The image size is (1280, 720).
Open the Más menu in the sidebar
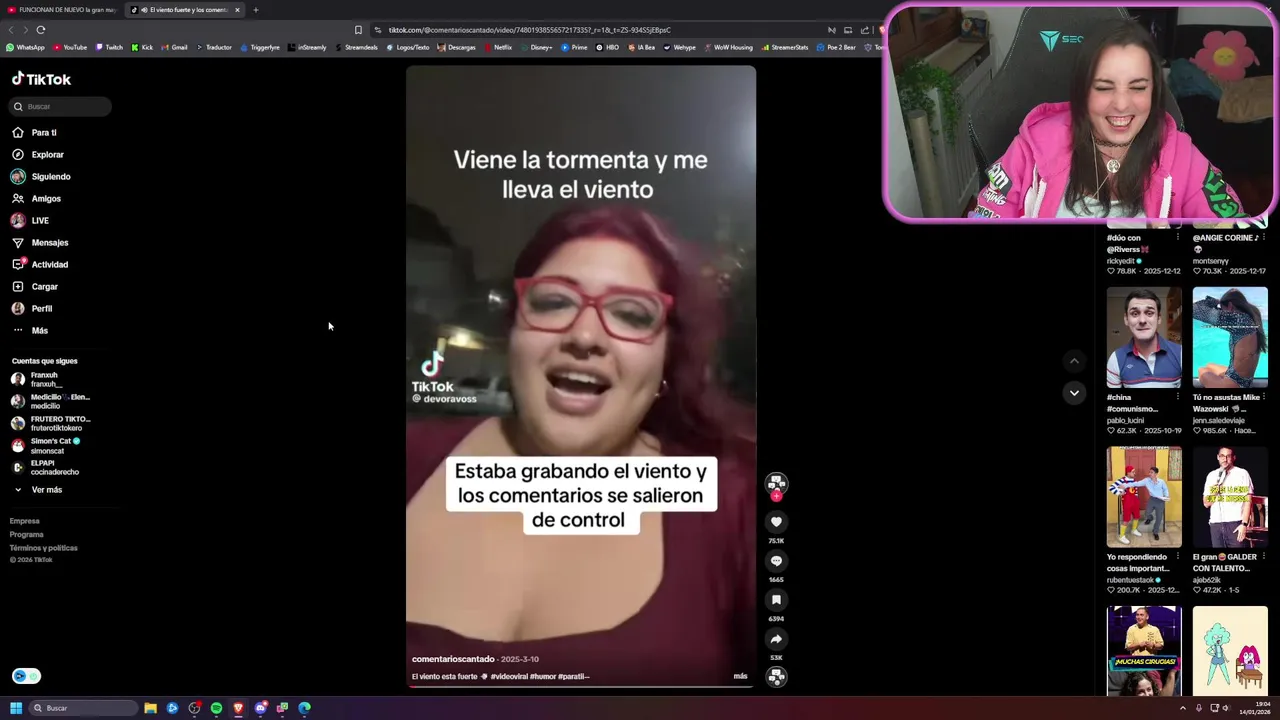coord(30,330)
